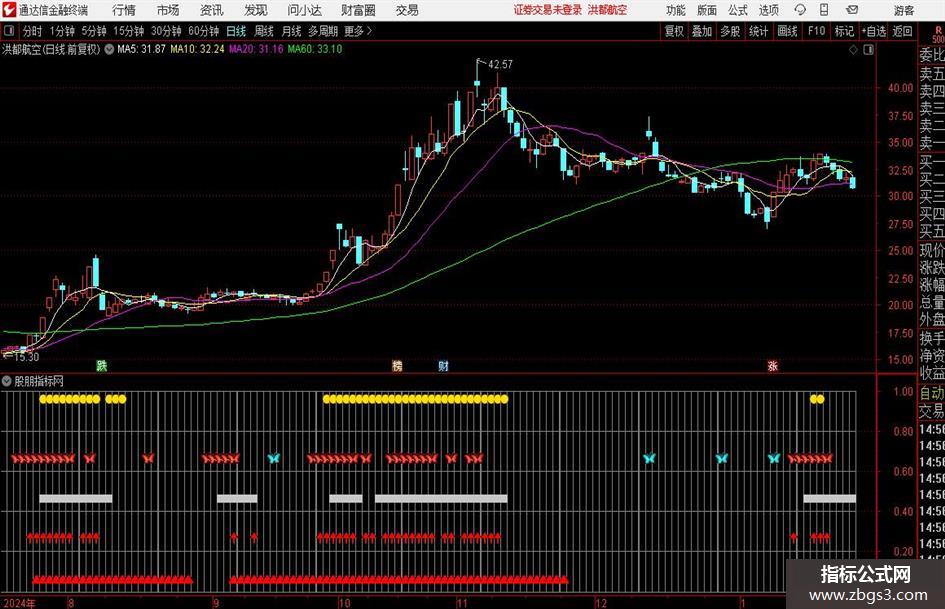Open the 功能 menu
The height and width of the screenshot is (609, 945).
[676, 10]
